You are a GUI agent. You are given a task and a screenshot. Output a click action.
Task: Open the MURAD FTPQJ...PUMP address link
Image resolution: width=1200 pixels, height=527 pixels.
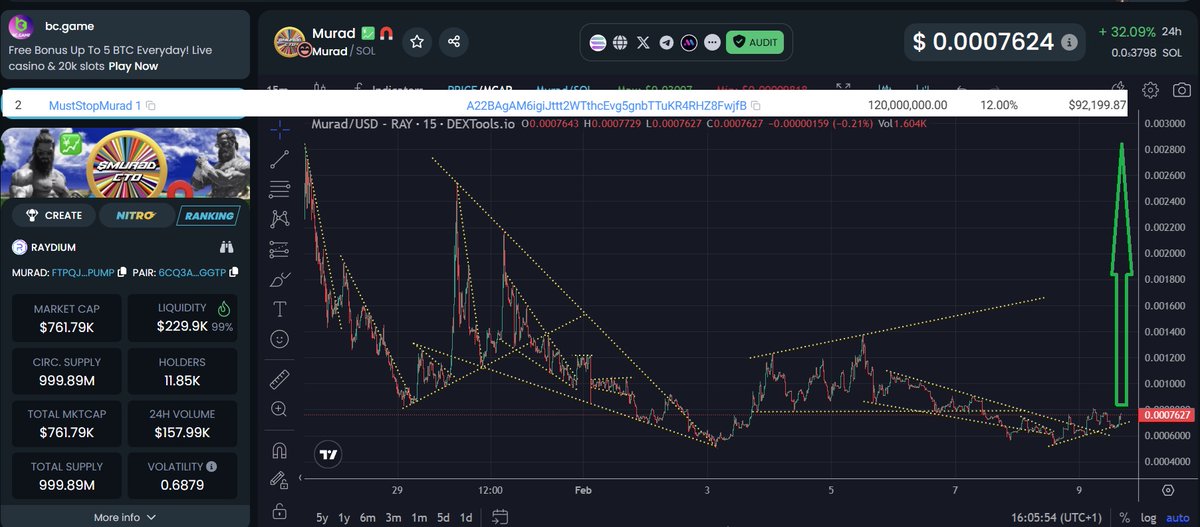(83, 272)
